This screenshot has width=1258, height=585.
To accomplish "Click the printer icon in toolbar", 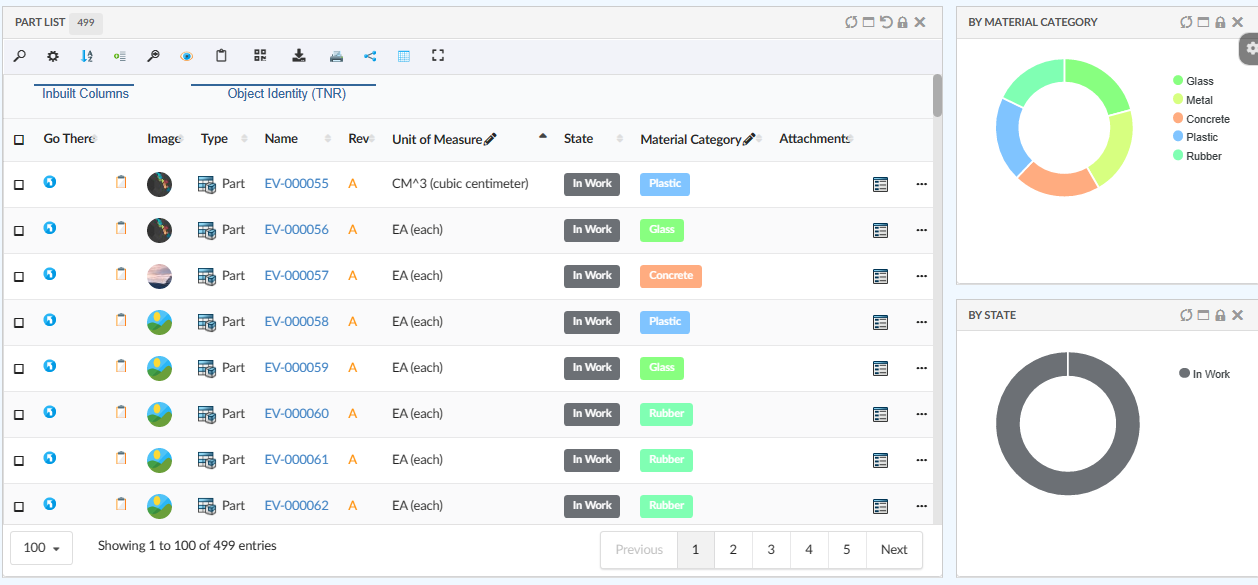I will [x=336, y=56].
